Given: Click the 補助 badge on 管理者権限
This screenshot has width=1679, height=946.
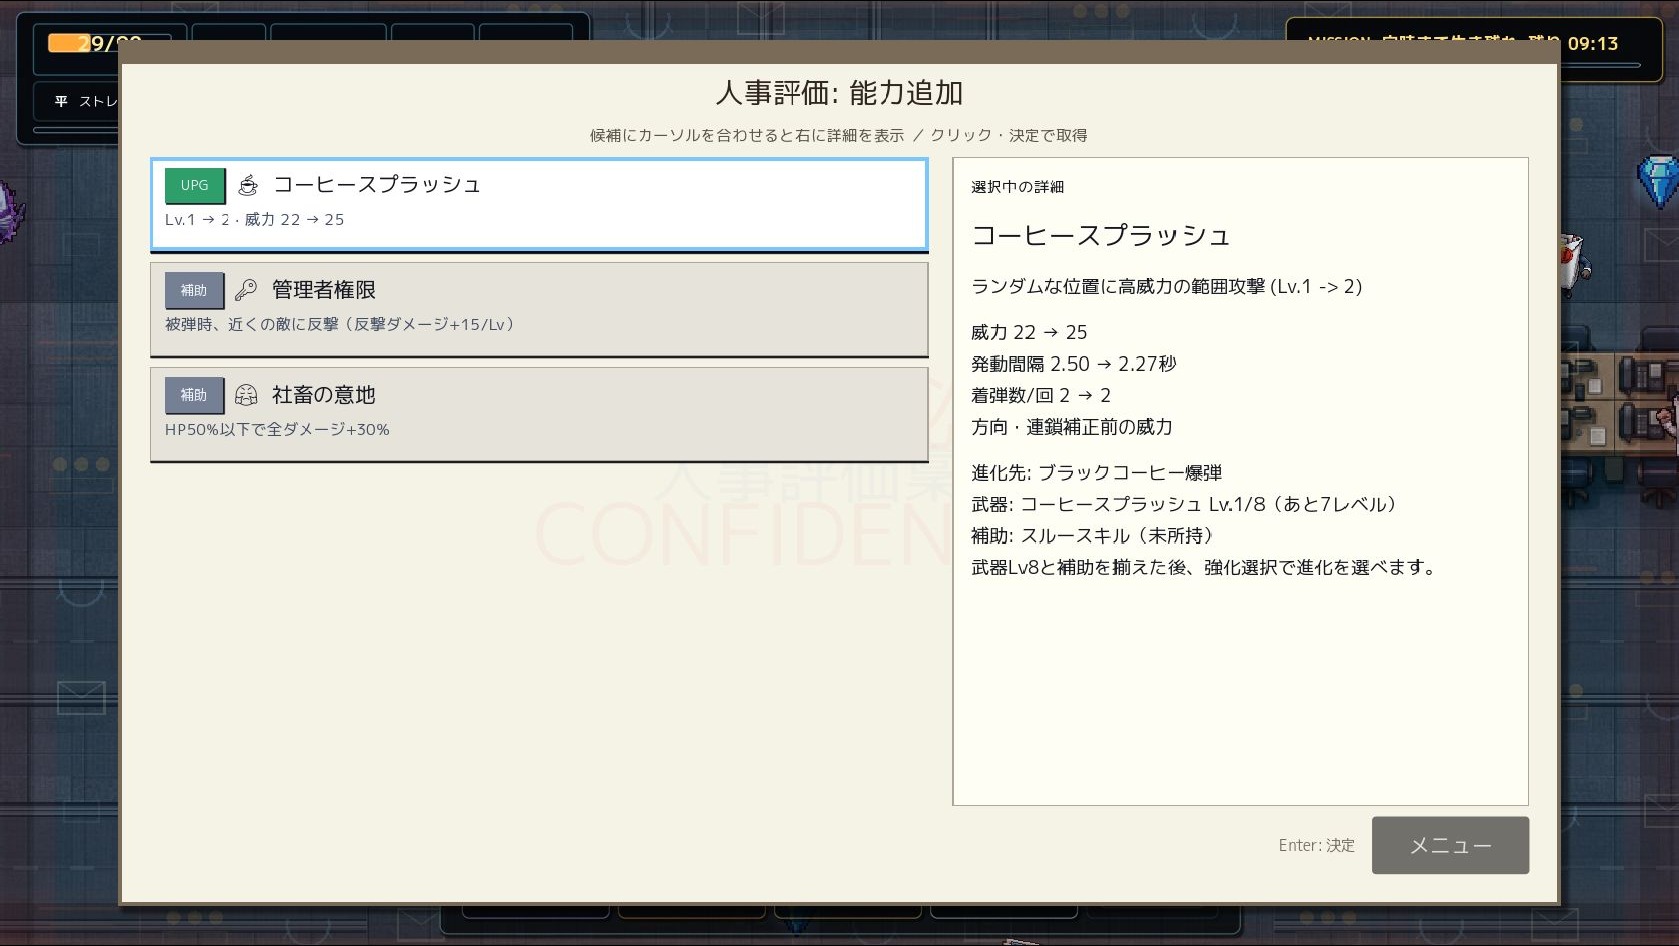Looking at the screenshot, I should (194, 290).
